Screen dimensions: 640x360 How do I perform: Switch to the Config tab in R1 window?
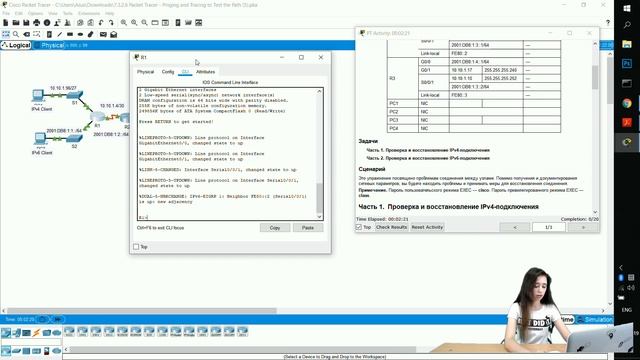click(x=168, y=72)
